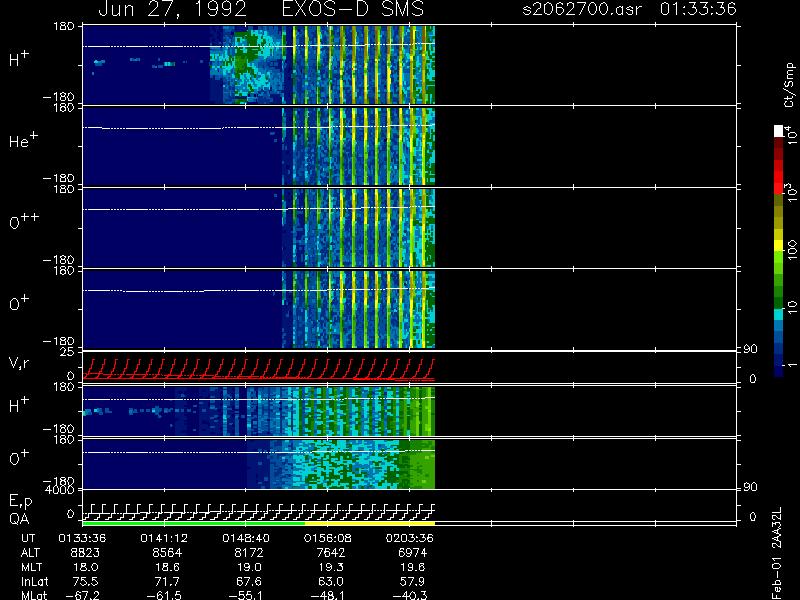
Task: Select the UT value "0148:40"
Action: click(246, 538)
